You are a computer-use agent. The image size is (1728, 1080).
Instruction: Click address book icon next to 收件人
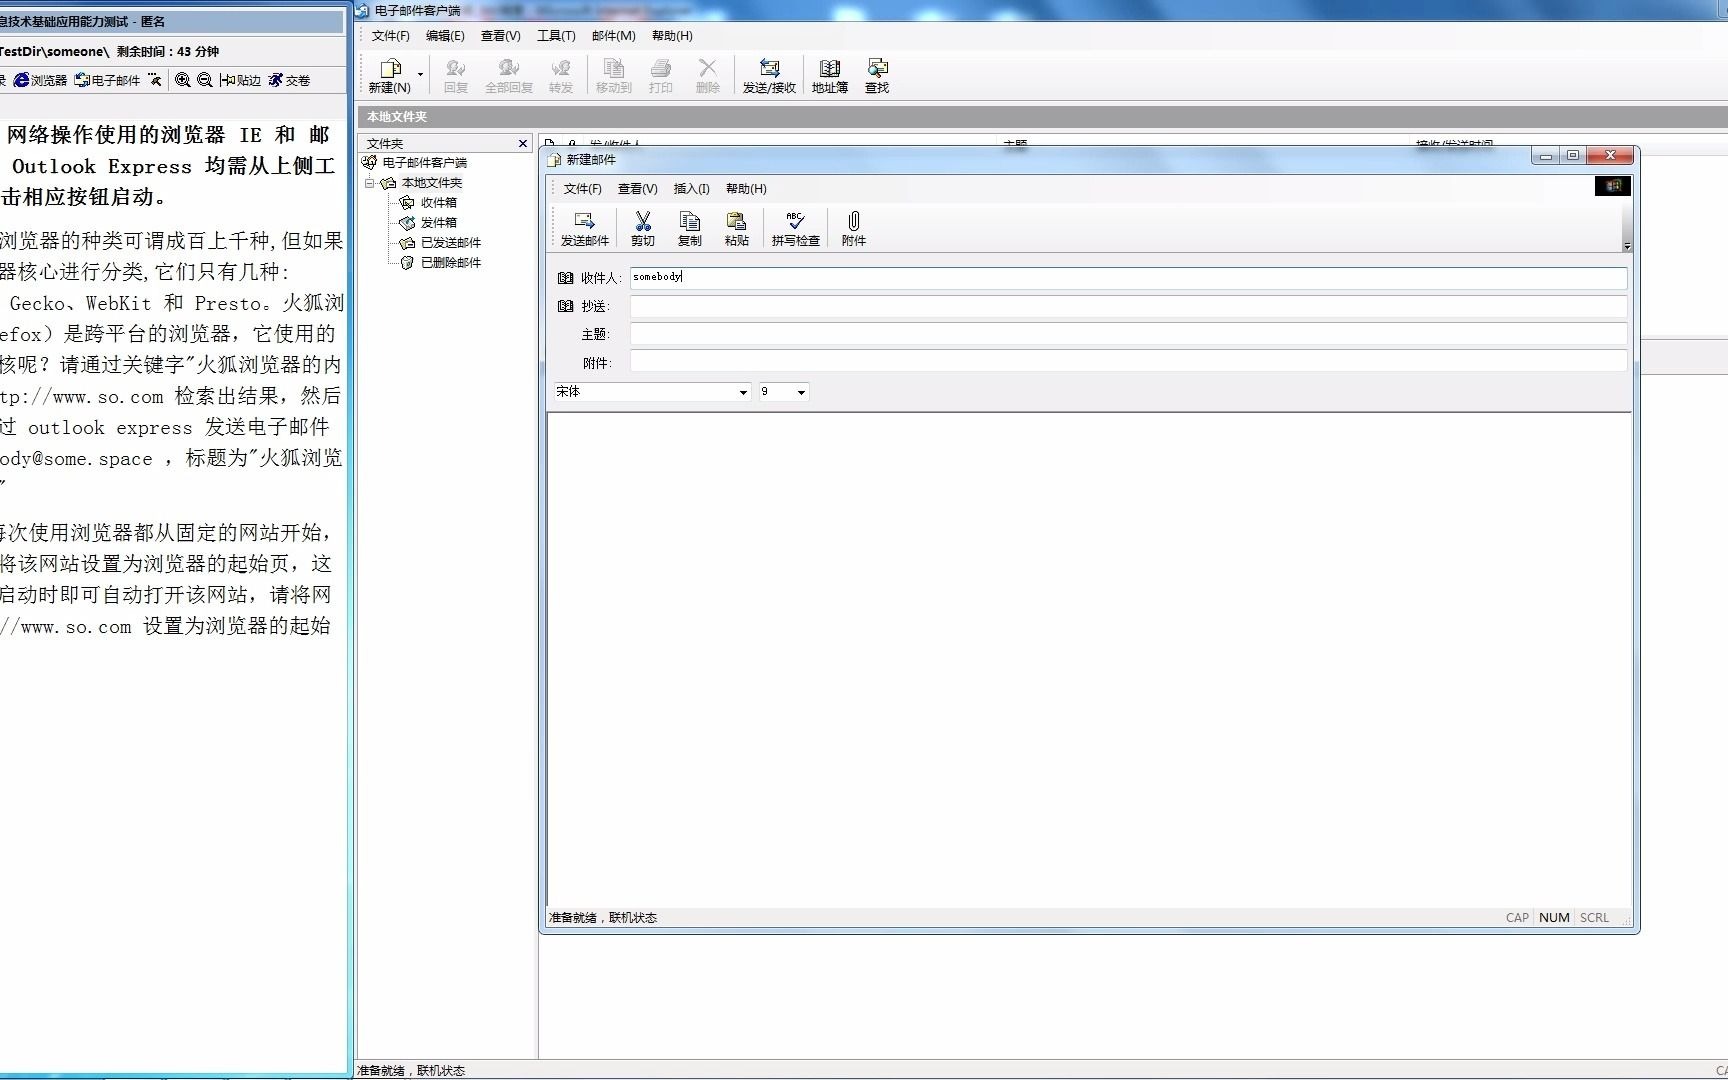coord(565,278)
